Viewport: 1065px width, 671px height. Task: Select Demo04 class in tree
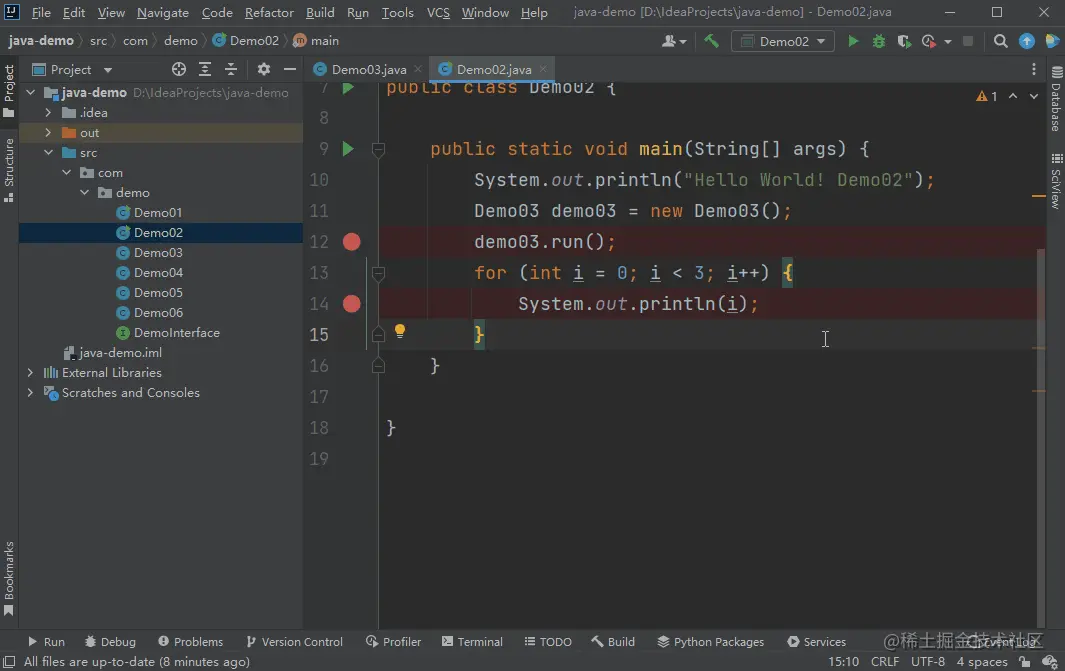158,272
